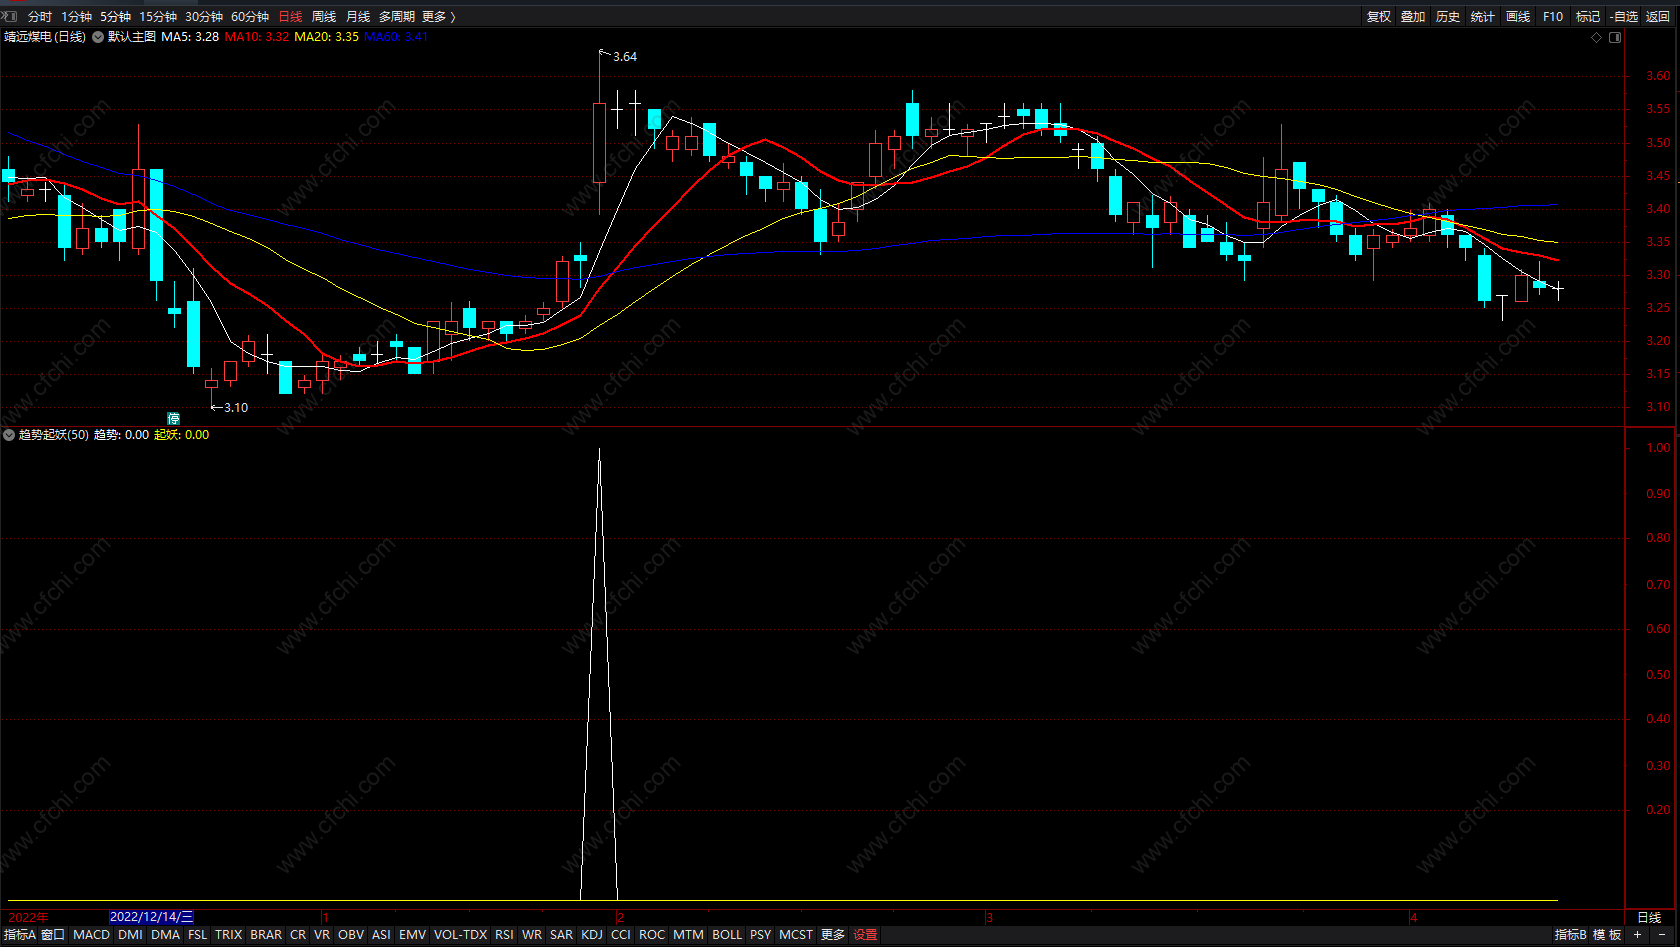
Task: Switch indicator to RSI
Action: [504, 935]
